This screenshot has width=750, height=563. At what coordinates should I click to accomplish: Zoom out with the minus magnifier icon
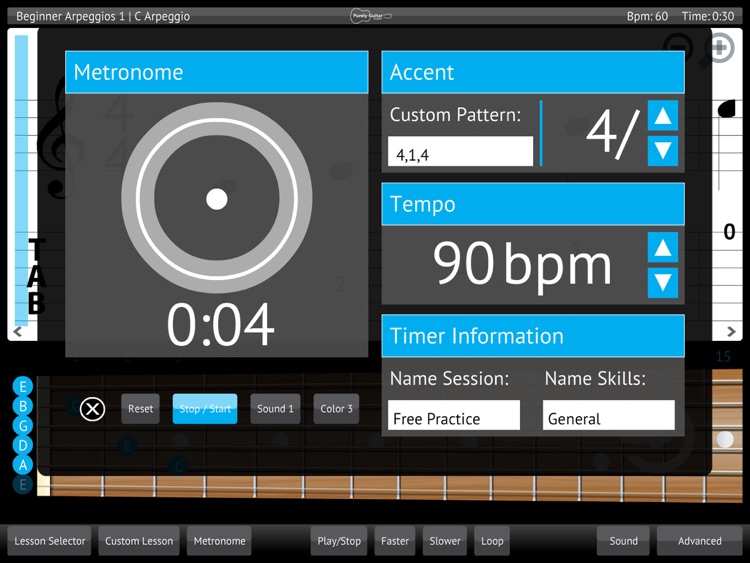tap(678, 48)
